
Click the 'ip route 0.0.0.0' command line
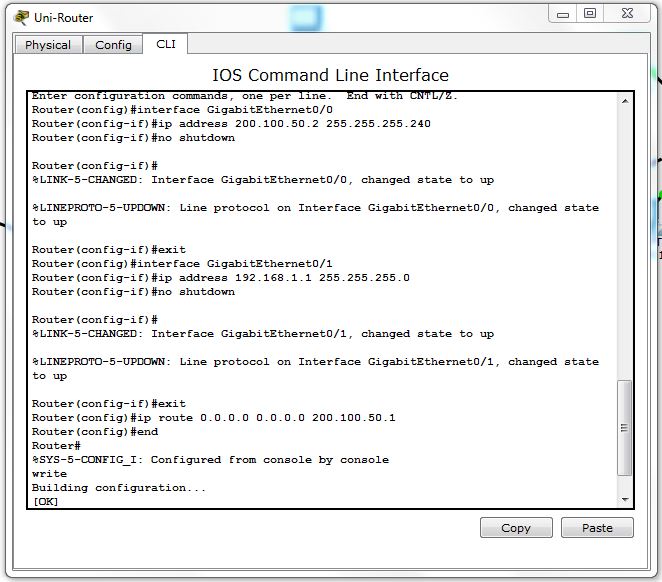point(213,417)
